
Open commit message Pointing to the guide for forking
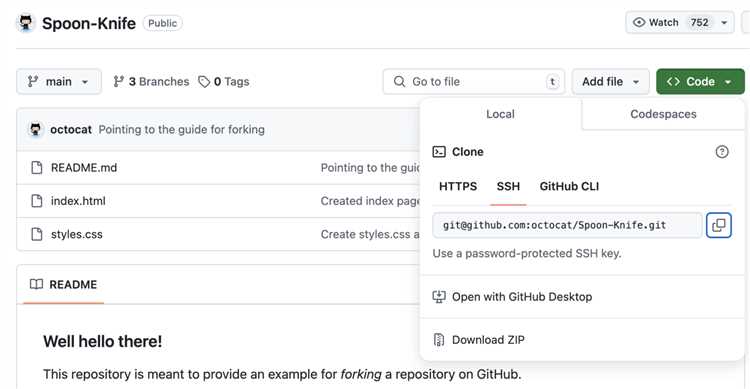pyautogui.click(x=181, y=129)
